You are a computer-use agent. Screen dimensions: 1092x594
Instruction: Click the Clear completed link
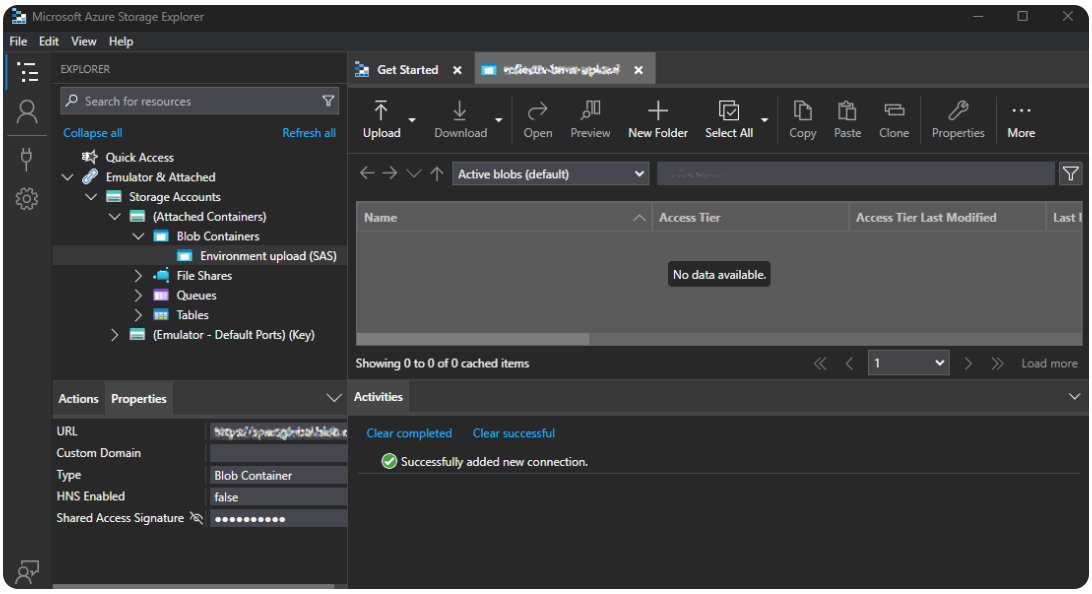coord(409,433)
